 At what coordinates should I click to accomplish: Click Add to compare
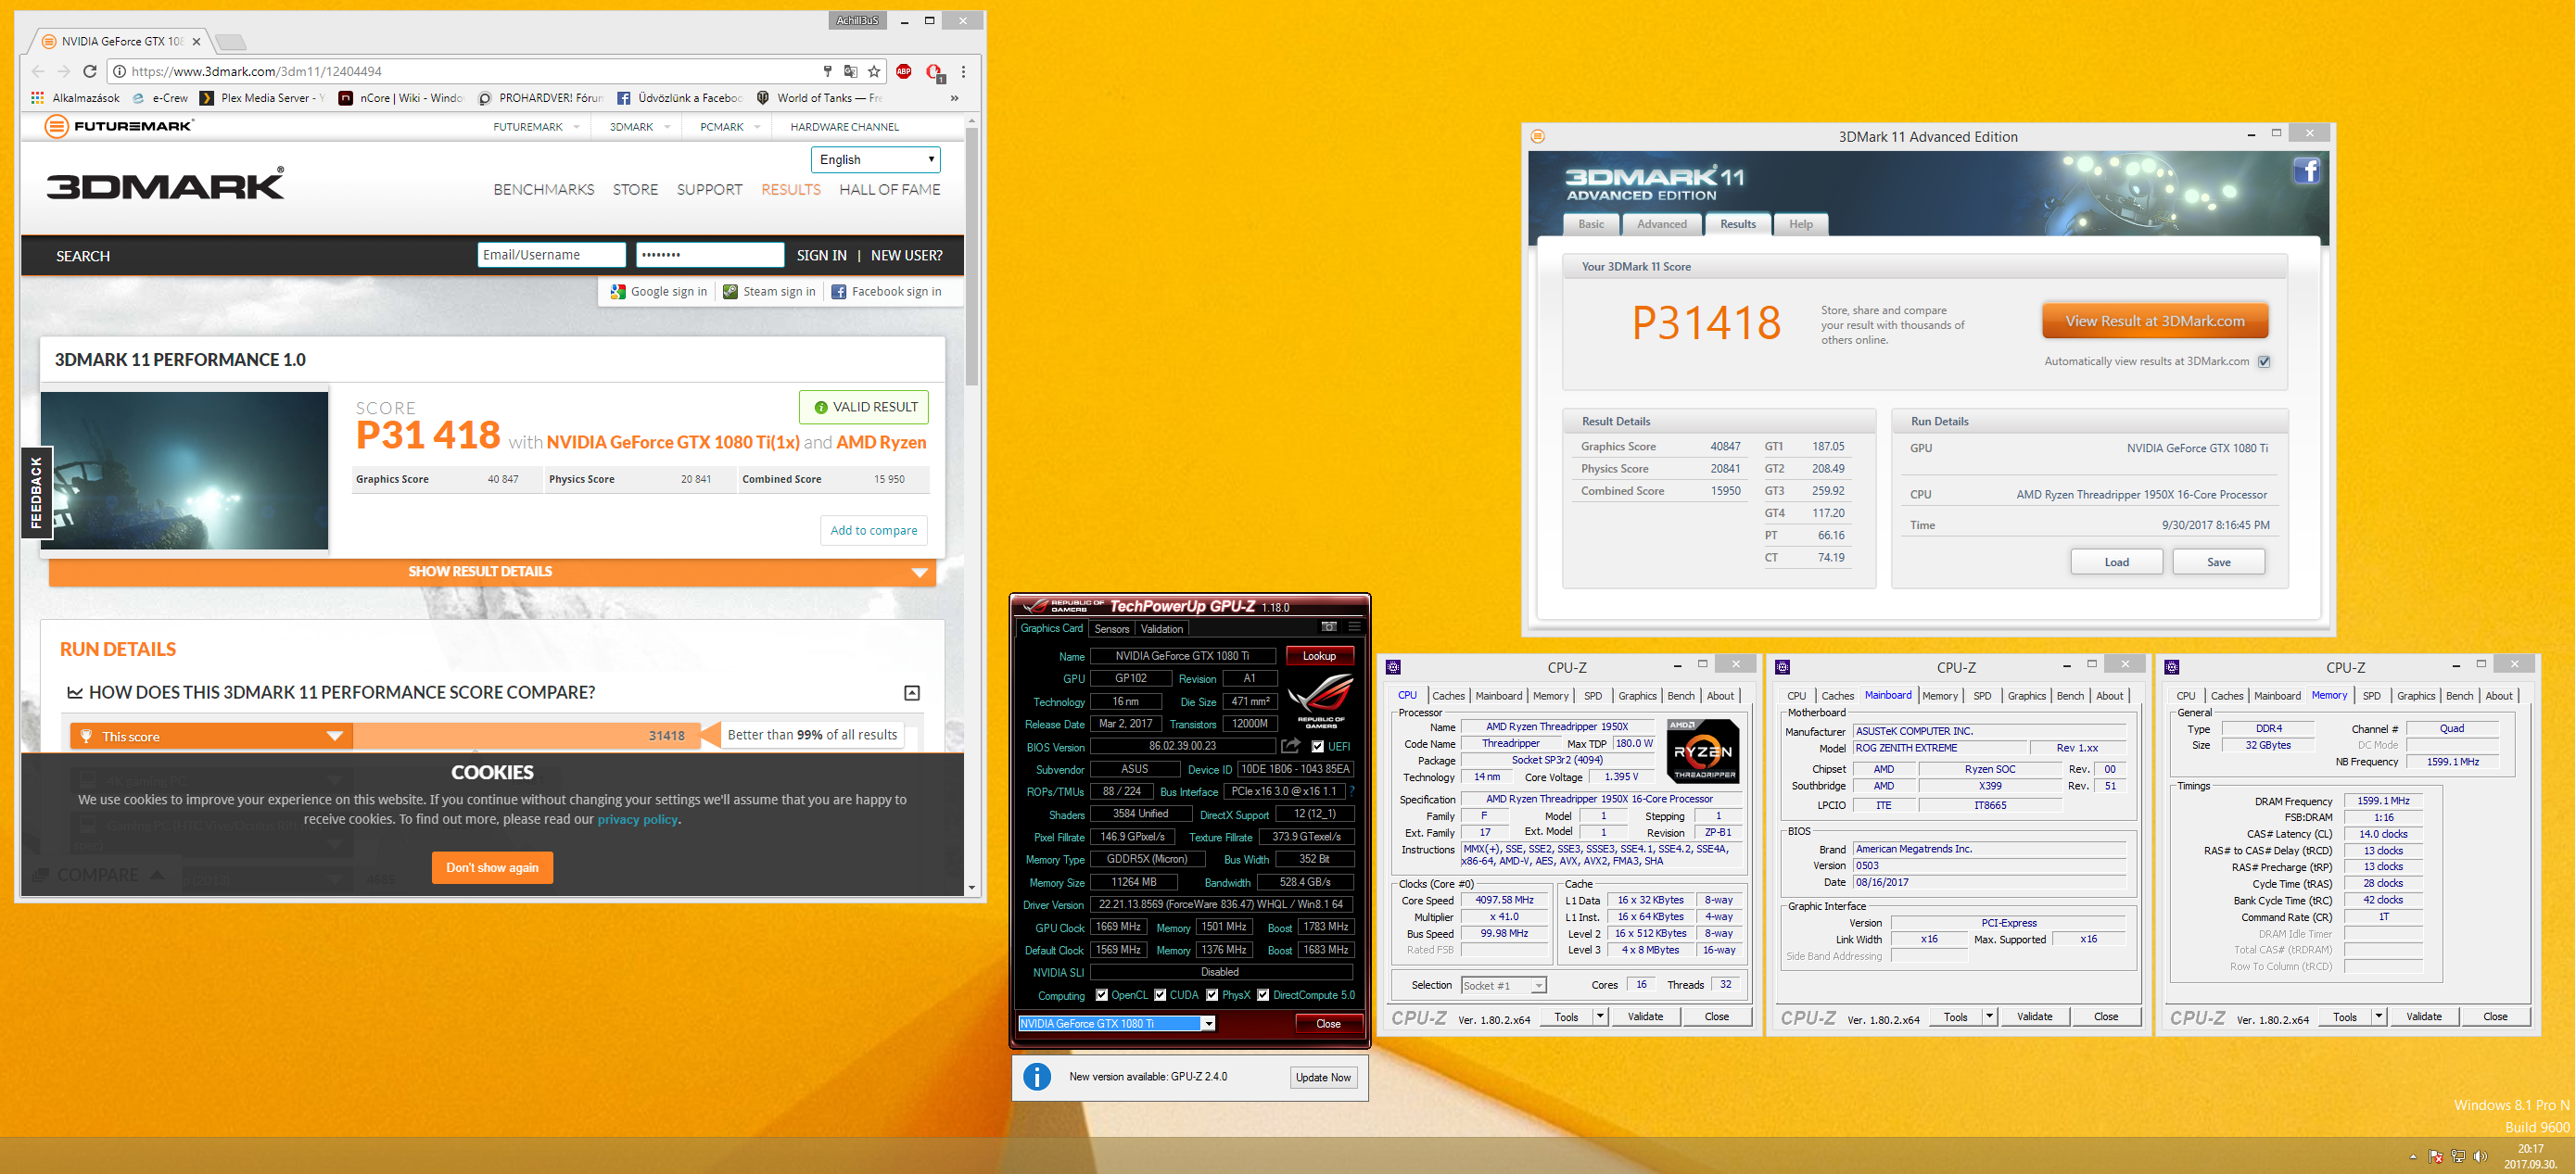873,530
